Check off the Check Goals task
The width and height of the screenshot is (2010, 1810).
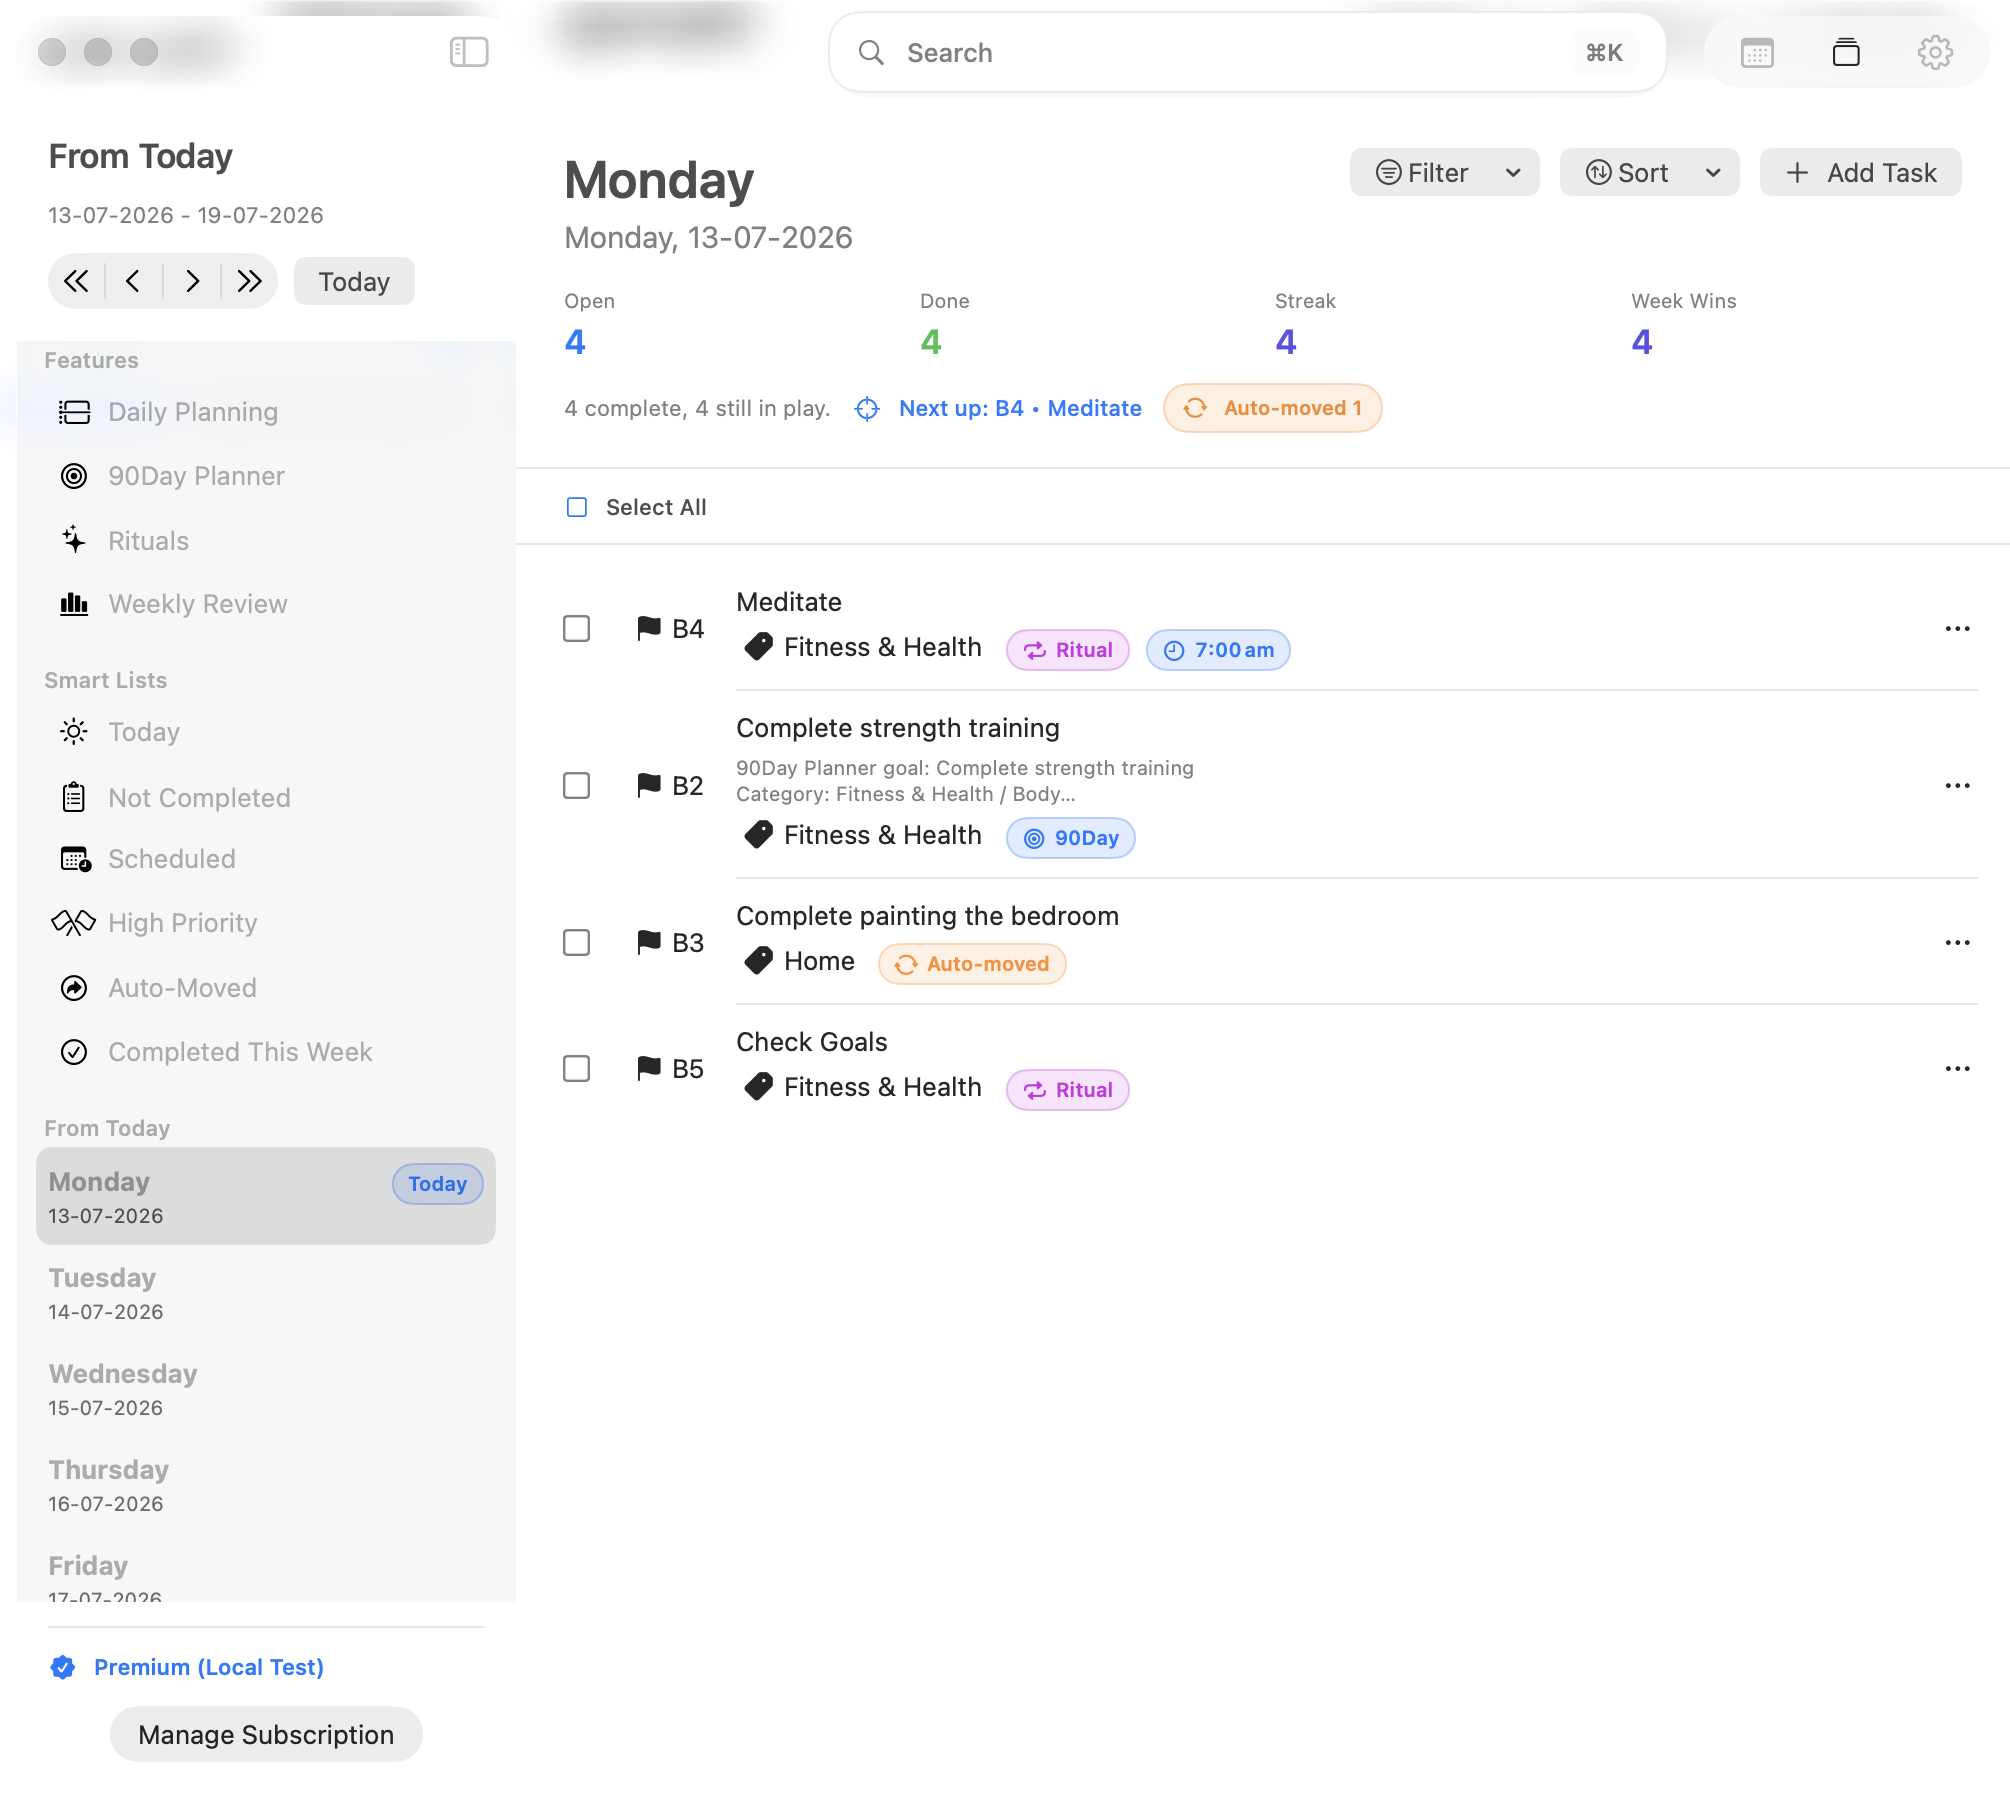click(577, 1069)
